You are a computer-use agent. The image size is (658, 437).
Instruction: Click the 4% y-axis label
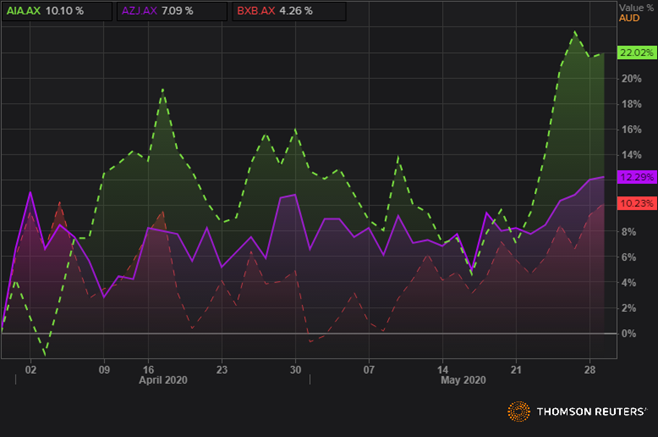[629, 283]
